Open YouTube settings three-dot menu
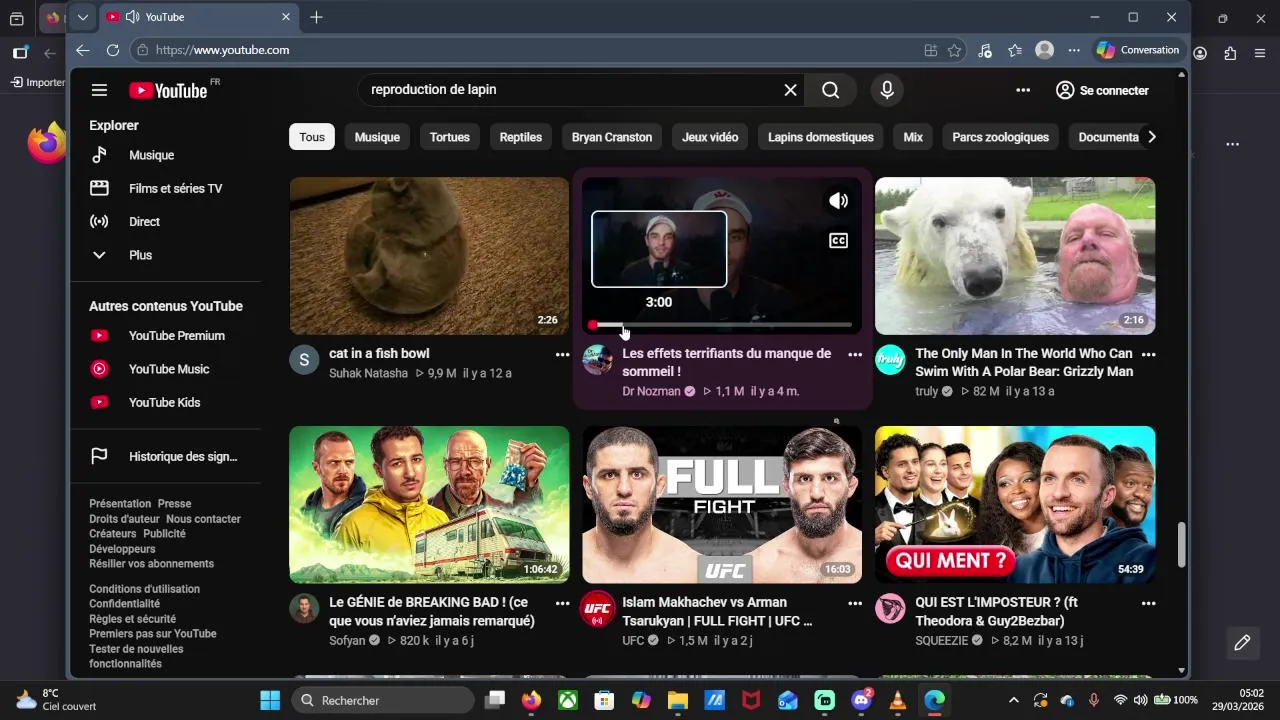Screen dimensions: 1280x720 (x=1023, y=90)
